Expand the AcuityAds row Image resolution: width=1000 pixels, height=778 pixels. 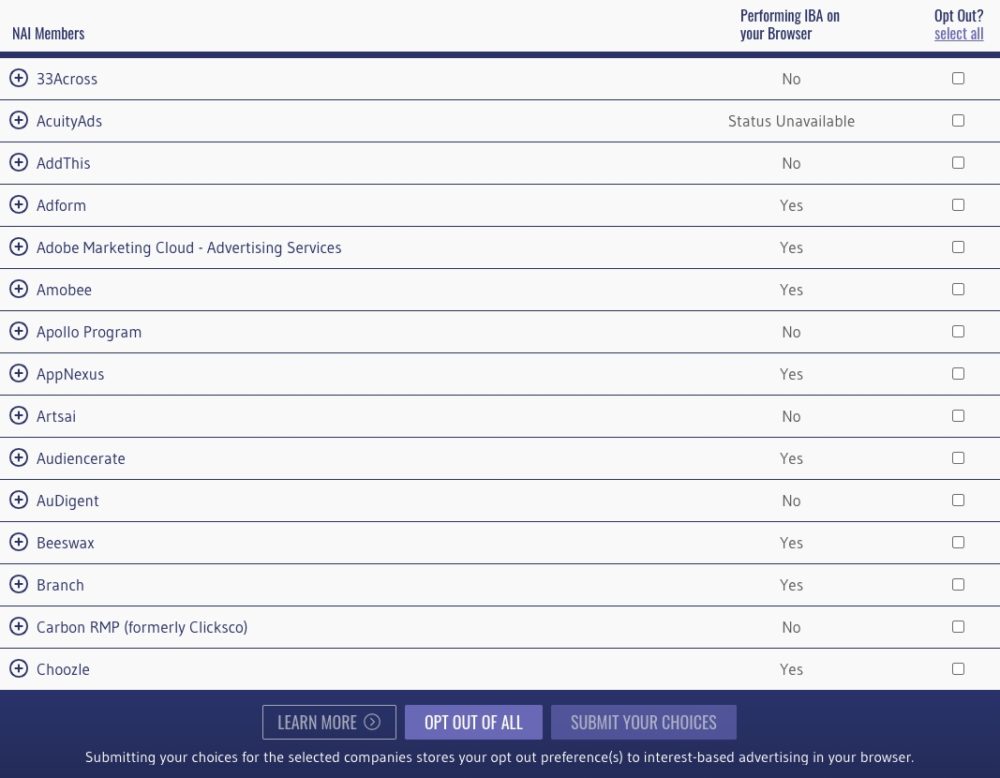click(18, 121)
